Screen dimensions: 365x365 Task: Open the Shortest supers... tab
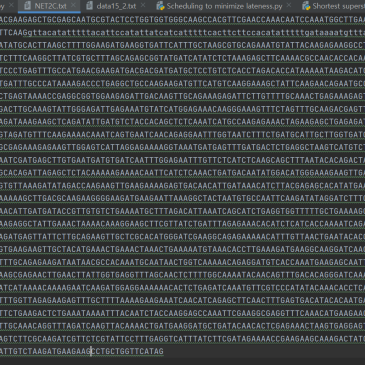pyautogui.click(x=338, y=6)
